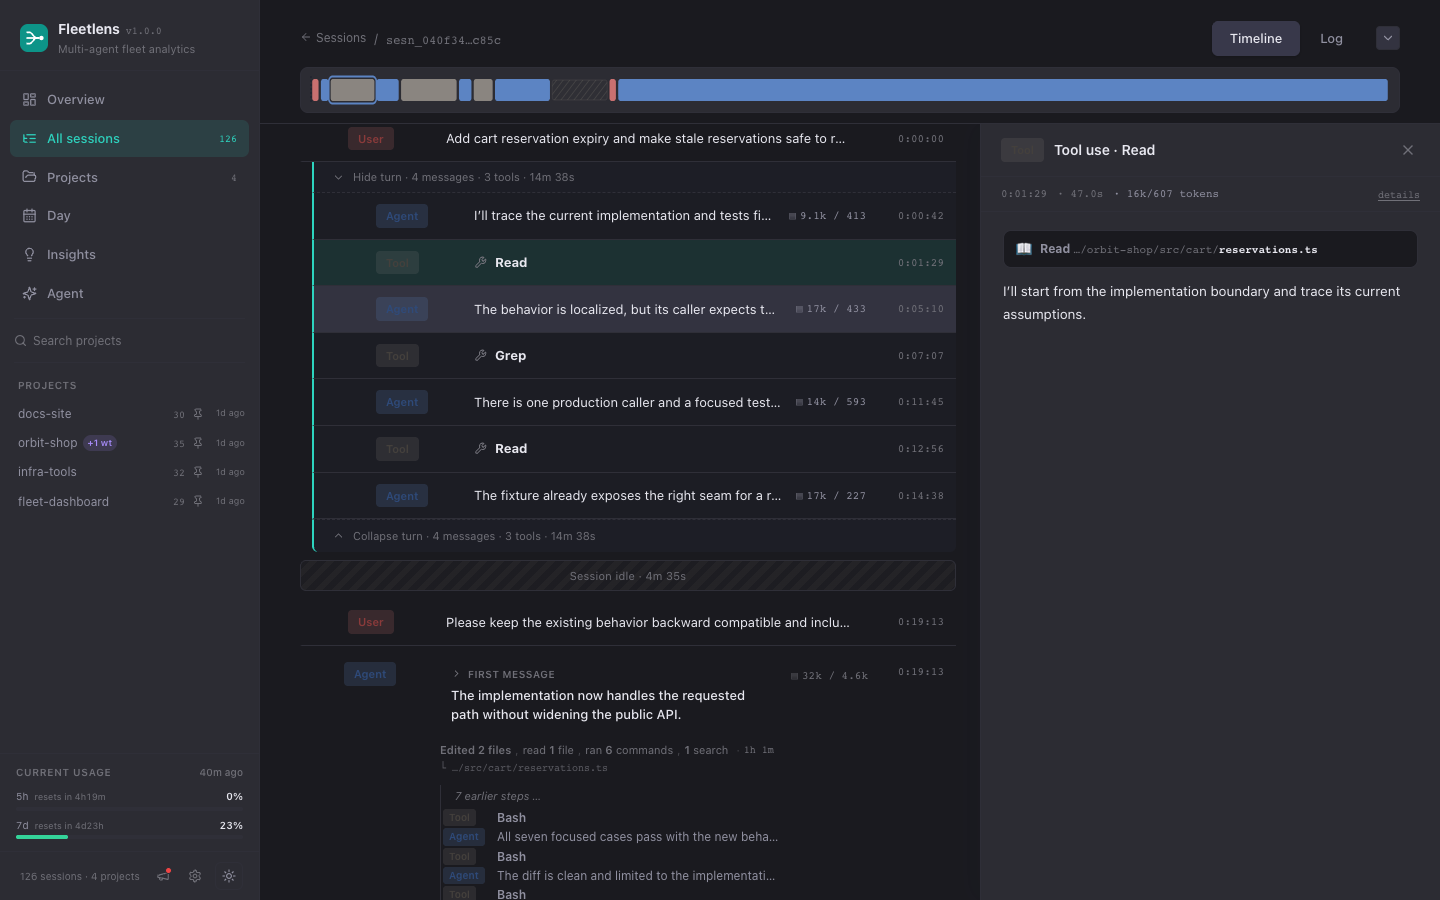Click the 7d usage progress bar
The height and width of the screenshot is (900, 1440).
click(x=129, y=837)
